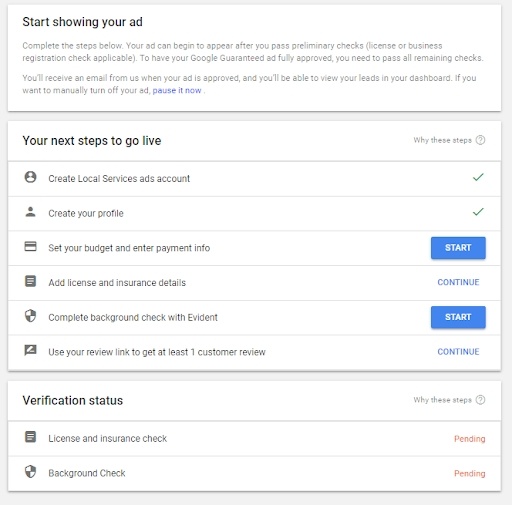Viewport: 512px width, 505px height.
Task: Click the person icon beside Create your profile
Action: point(30,212)
